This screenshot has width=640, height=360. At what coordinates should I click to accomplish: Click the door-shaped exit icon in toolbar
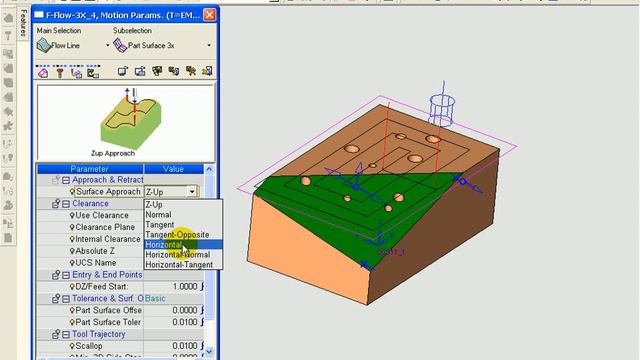[207, 71]
